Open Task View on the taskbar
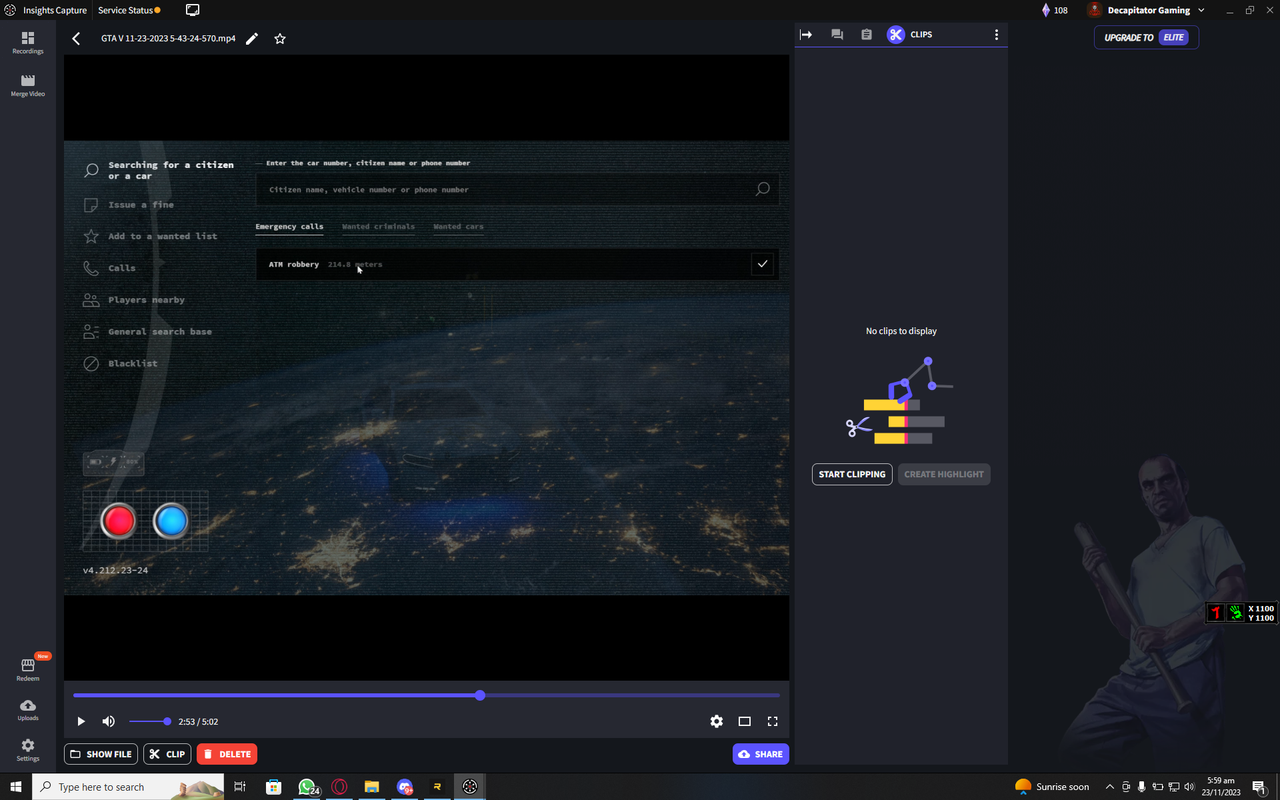 point(240,787)
